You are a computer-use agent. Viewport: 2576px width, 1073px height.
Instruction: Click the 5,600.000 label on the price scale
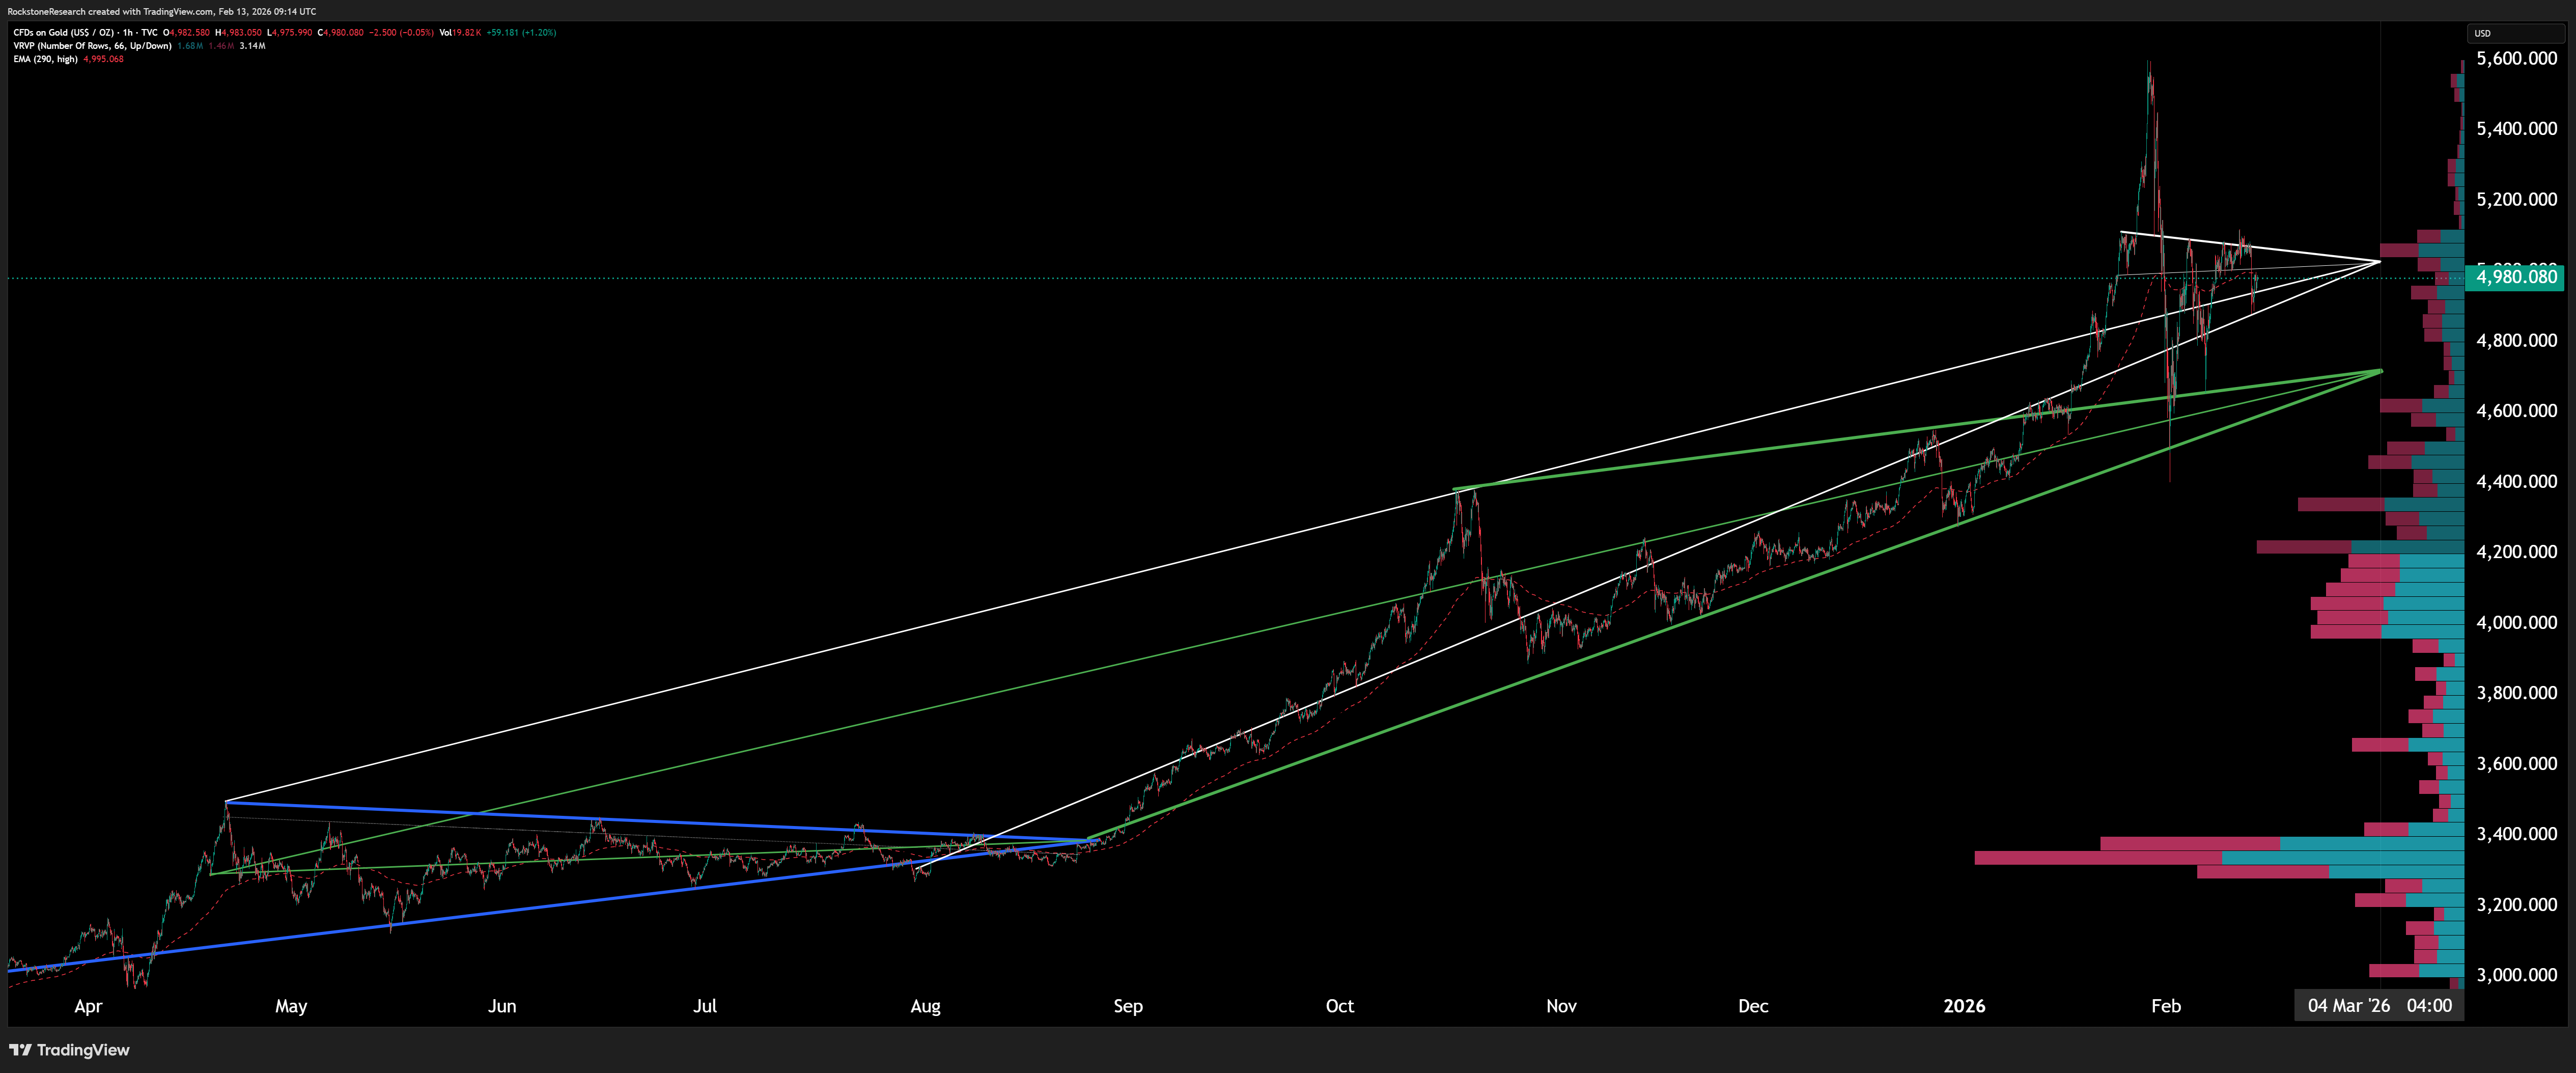click(x=2516, y=58)
